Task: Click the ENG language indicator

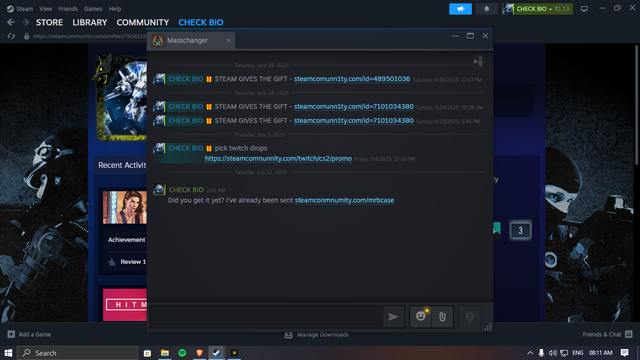Action: tap(578, 353)
